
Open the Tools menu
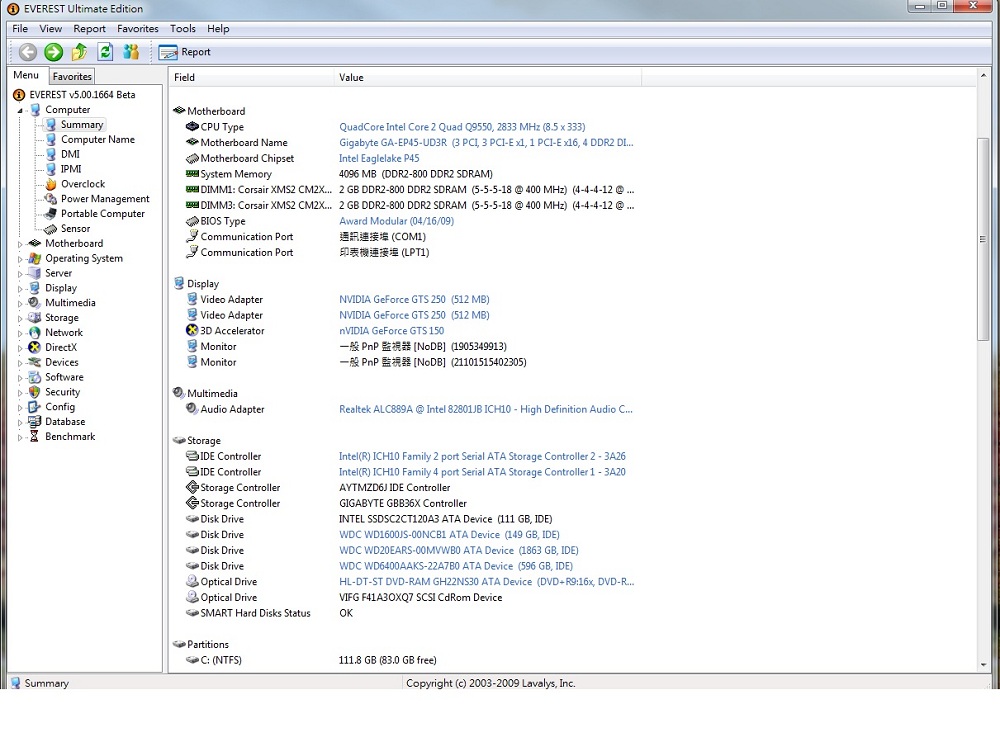click(182, 29)
